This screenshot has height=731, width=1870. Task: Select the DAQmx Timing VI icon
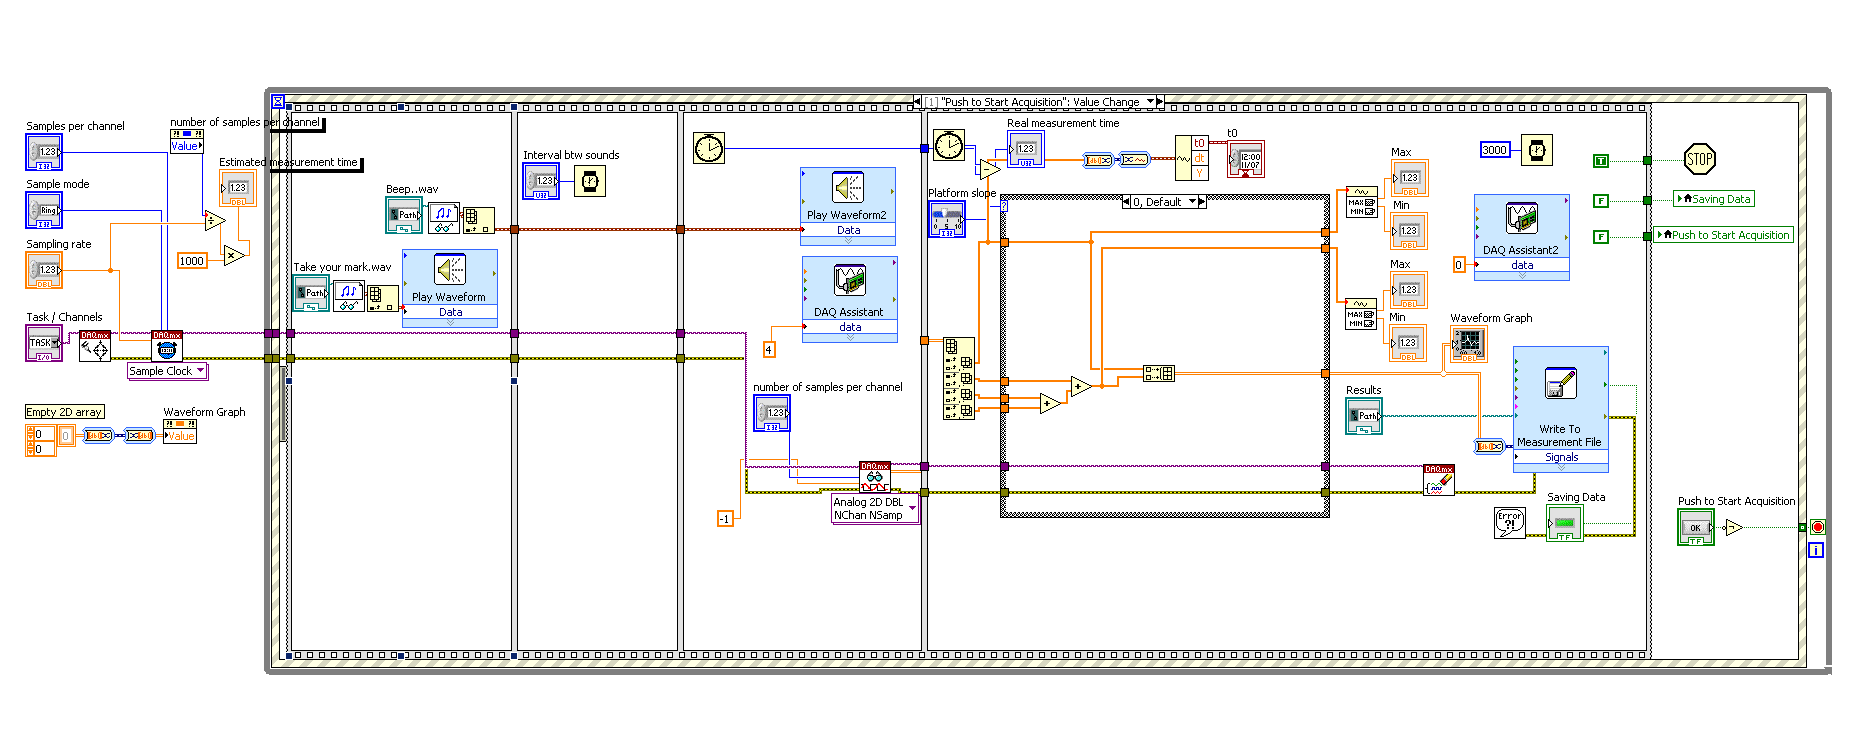click(167, 346)
